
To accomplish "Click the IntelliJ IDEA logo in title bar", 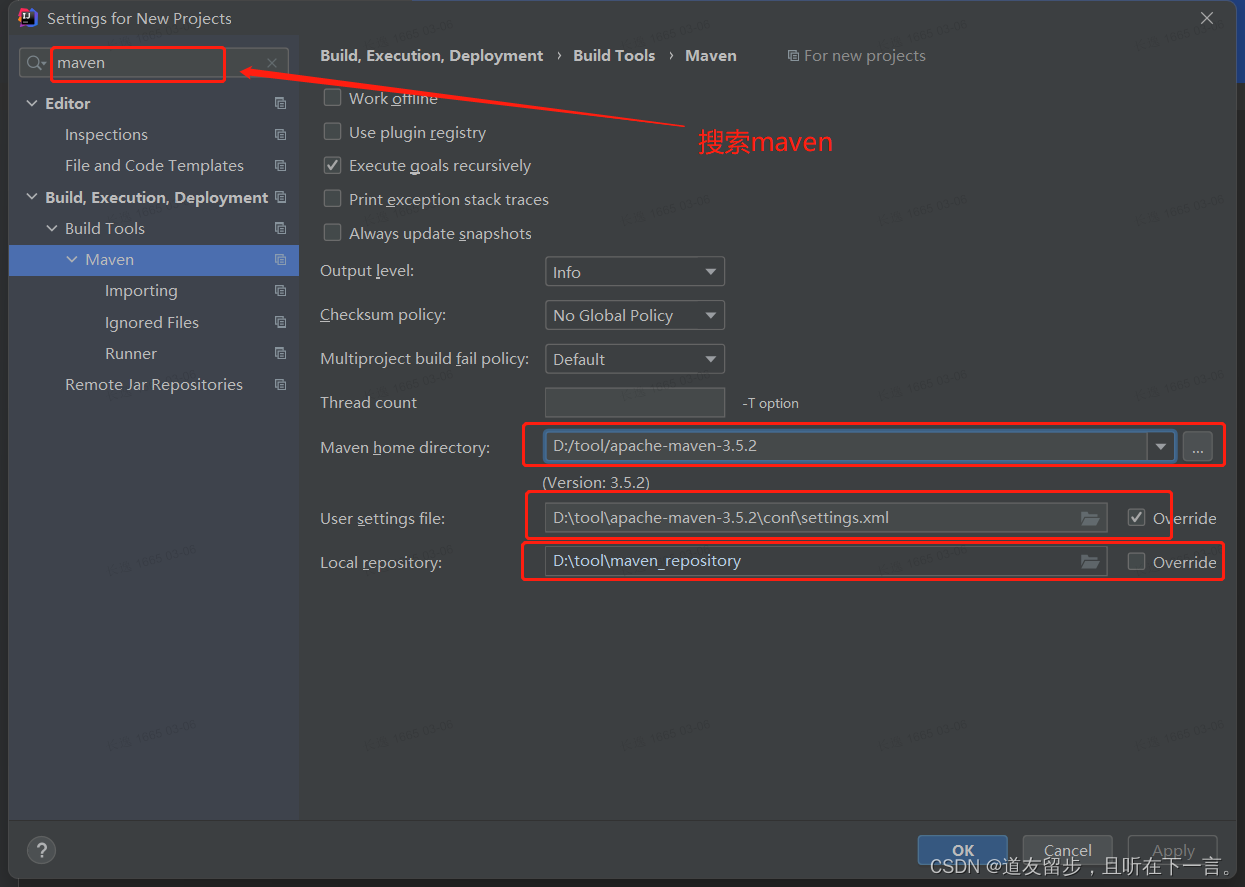I will [27, 17].
